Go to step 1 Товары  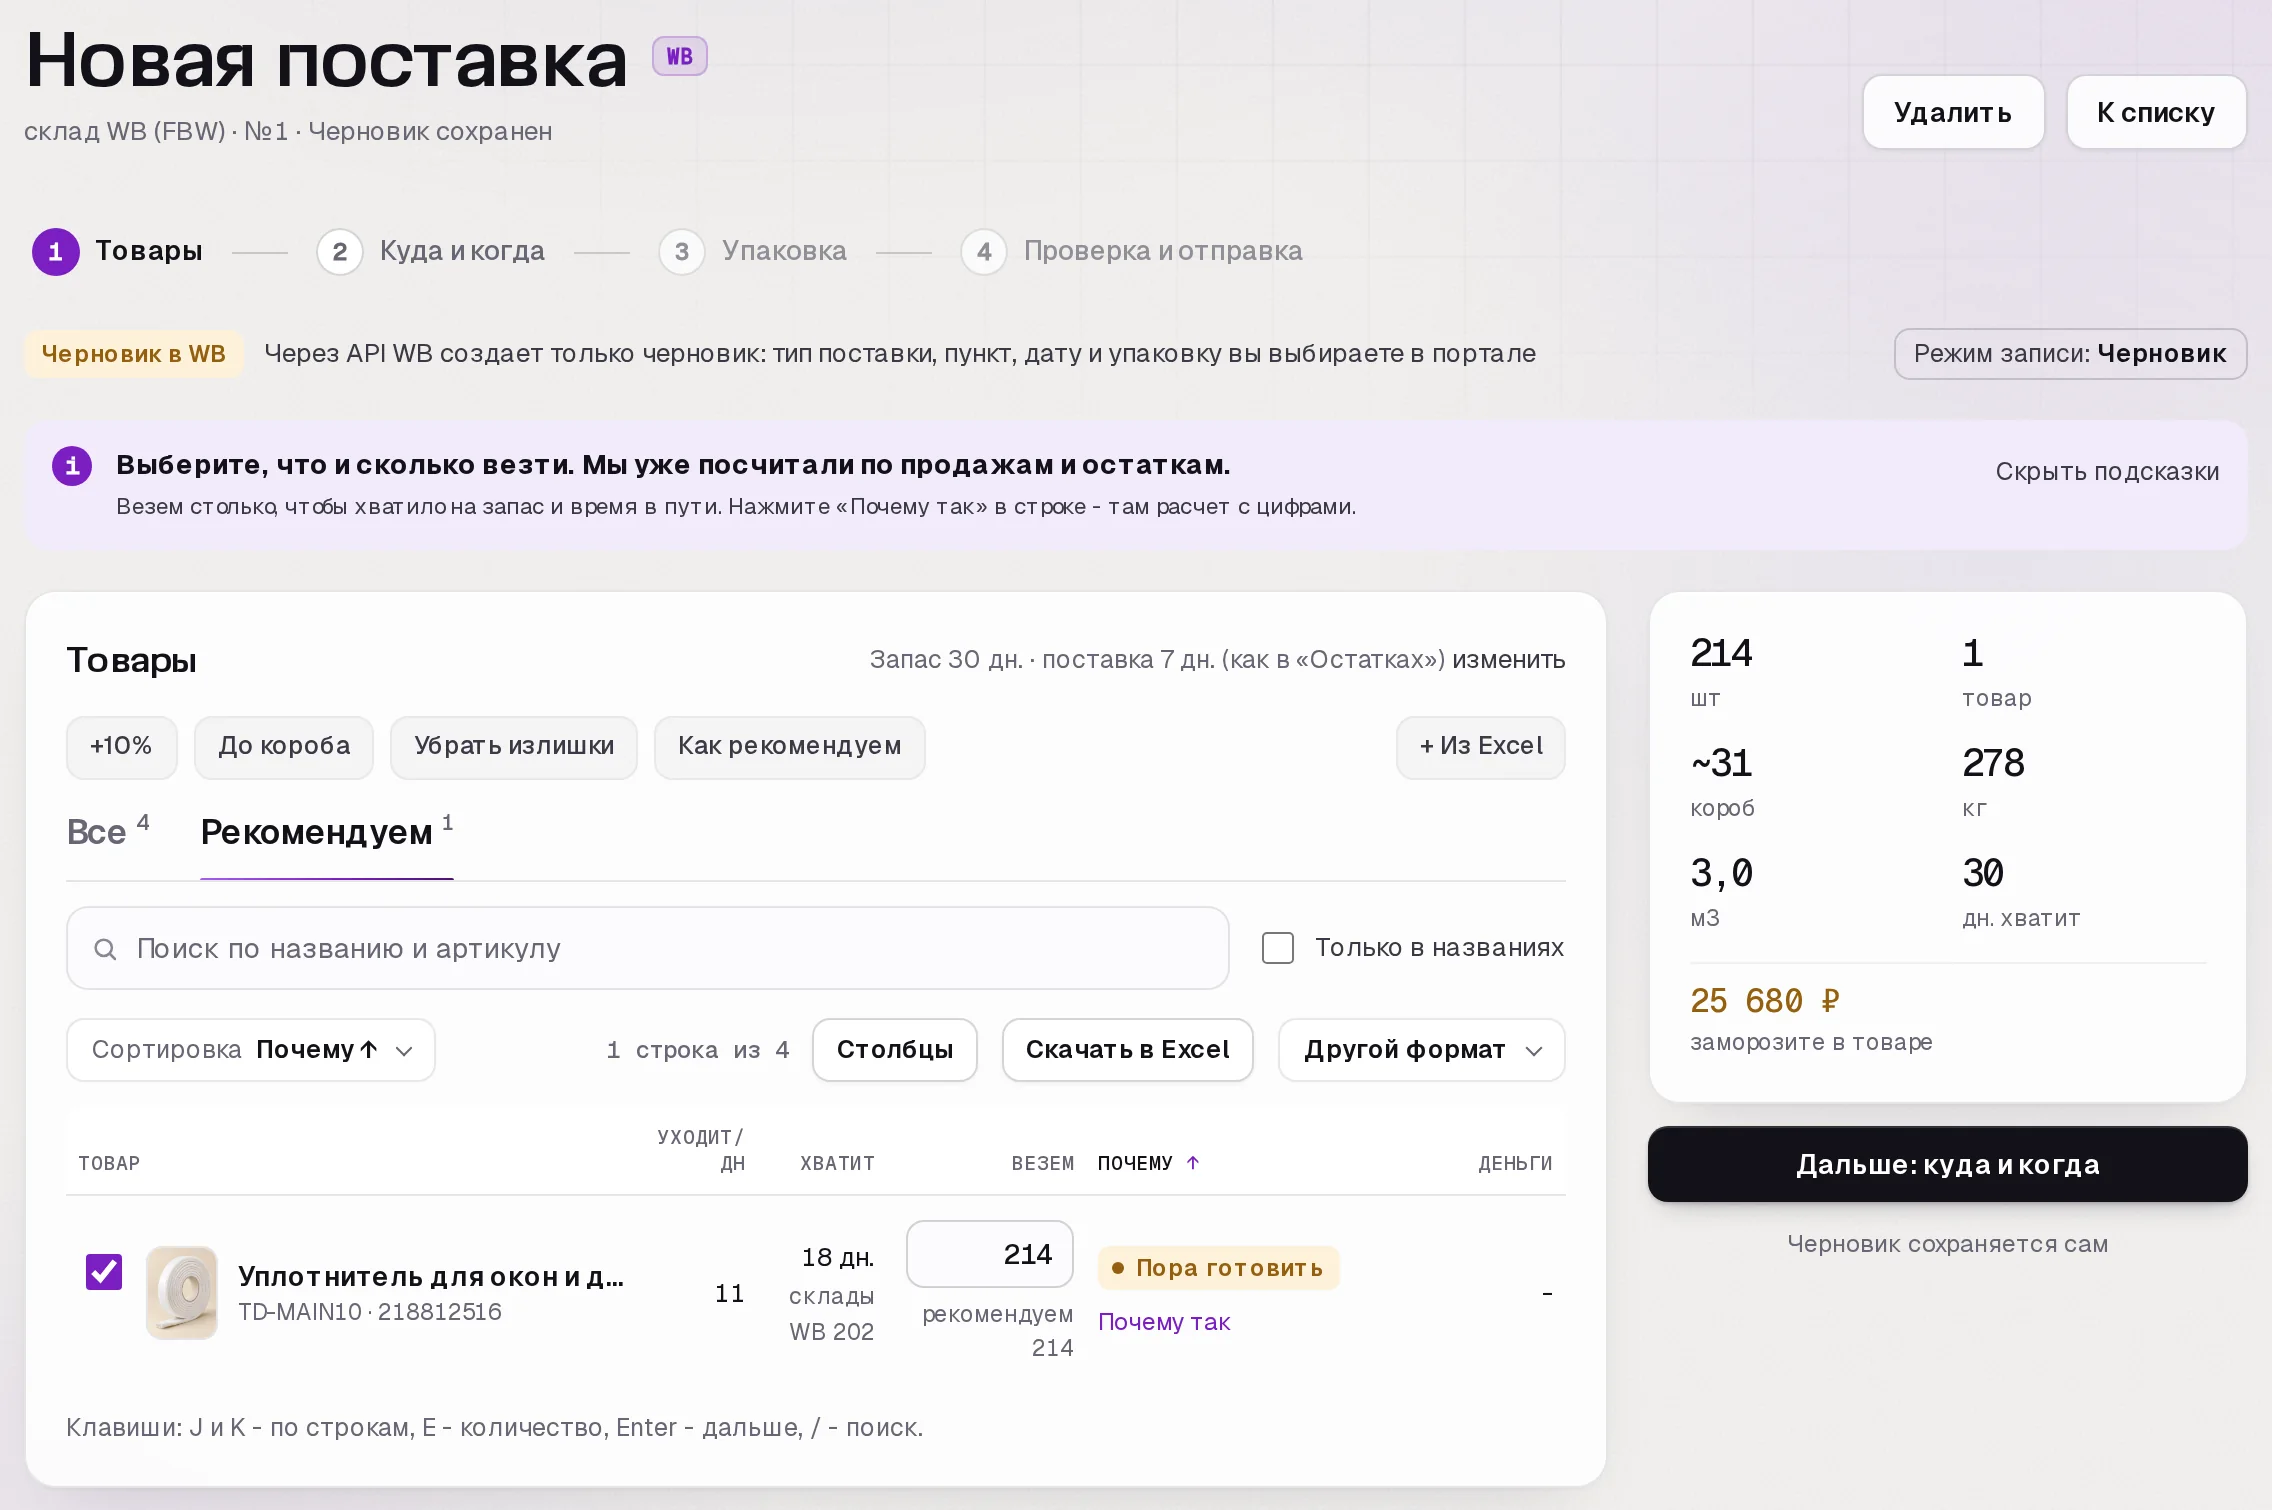coord(118,251)
